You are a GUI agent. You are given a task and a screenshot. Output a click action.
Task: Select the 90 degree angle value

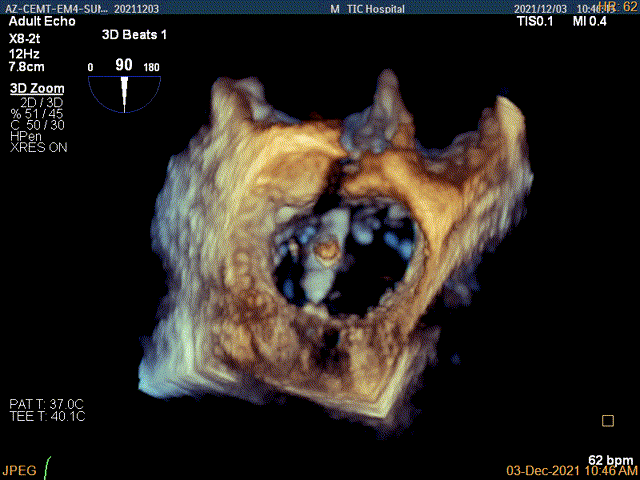click(x=124, y=65)
